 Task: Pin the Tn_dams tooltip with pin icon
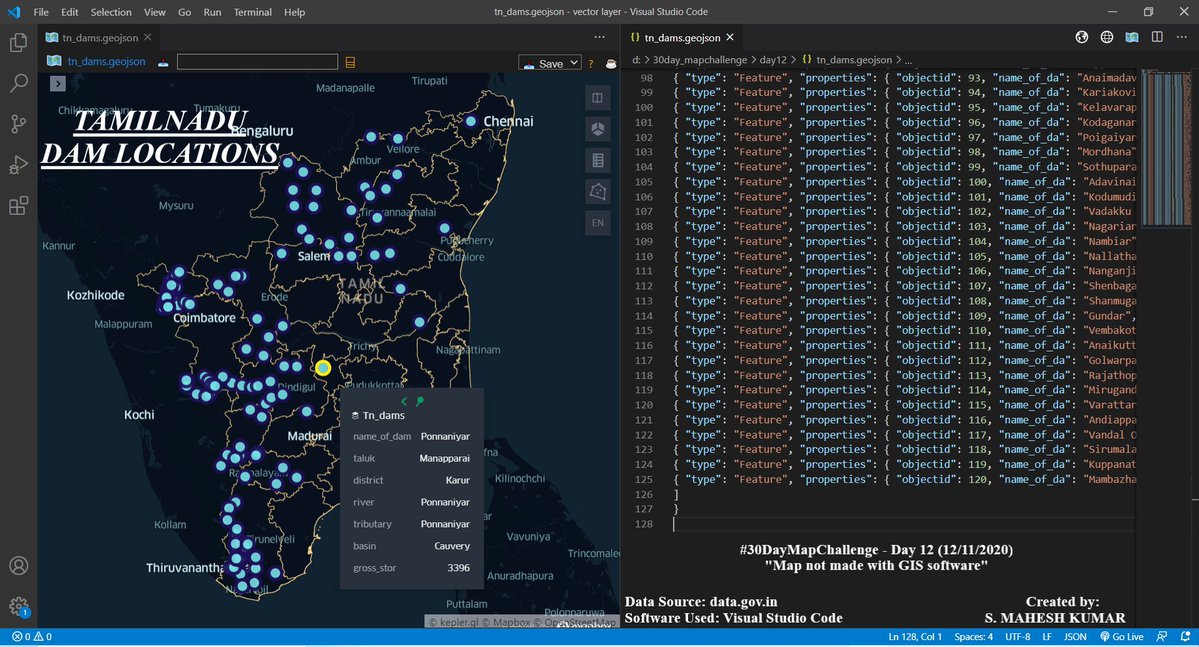(420, 401)
